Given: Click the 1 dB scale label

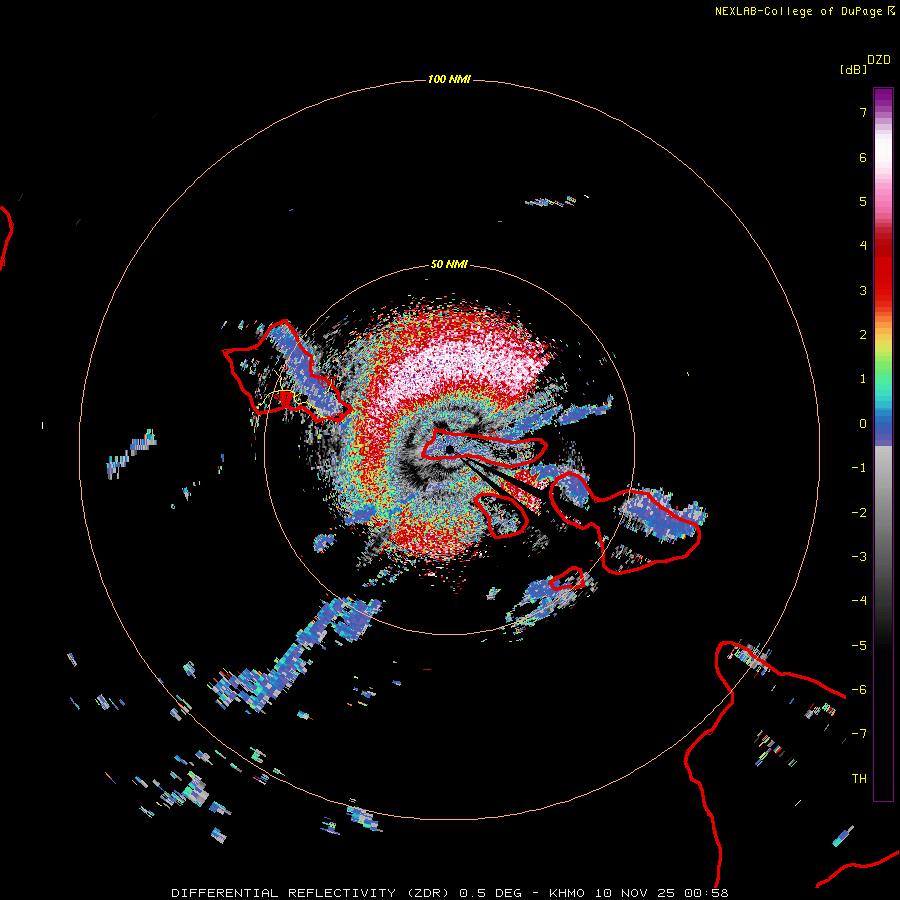Looking at the screenshot, I should tap(863, 379).
